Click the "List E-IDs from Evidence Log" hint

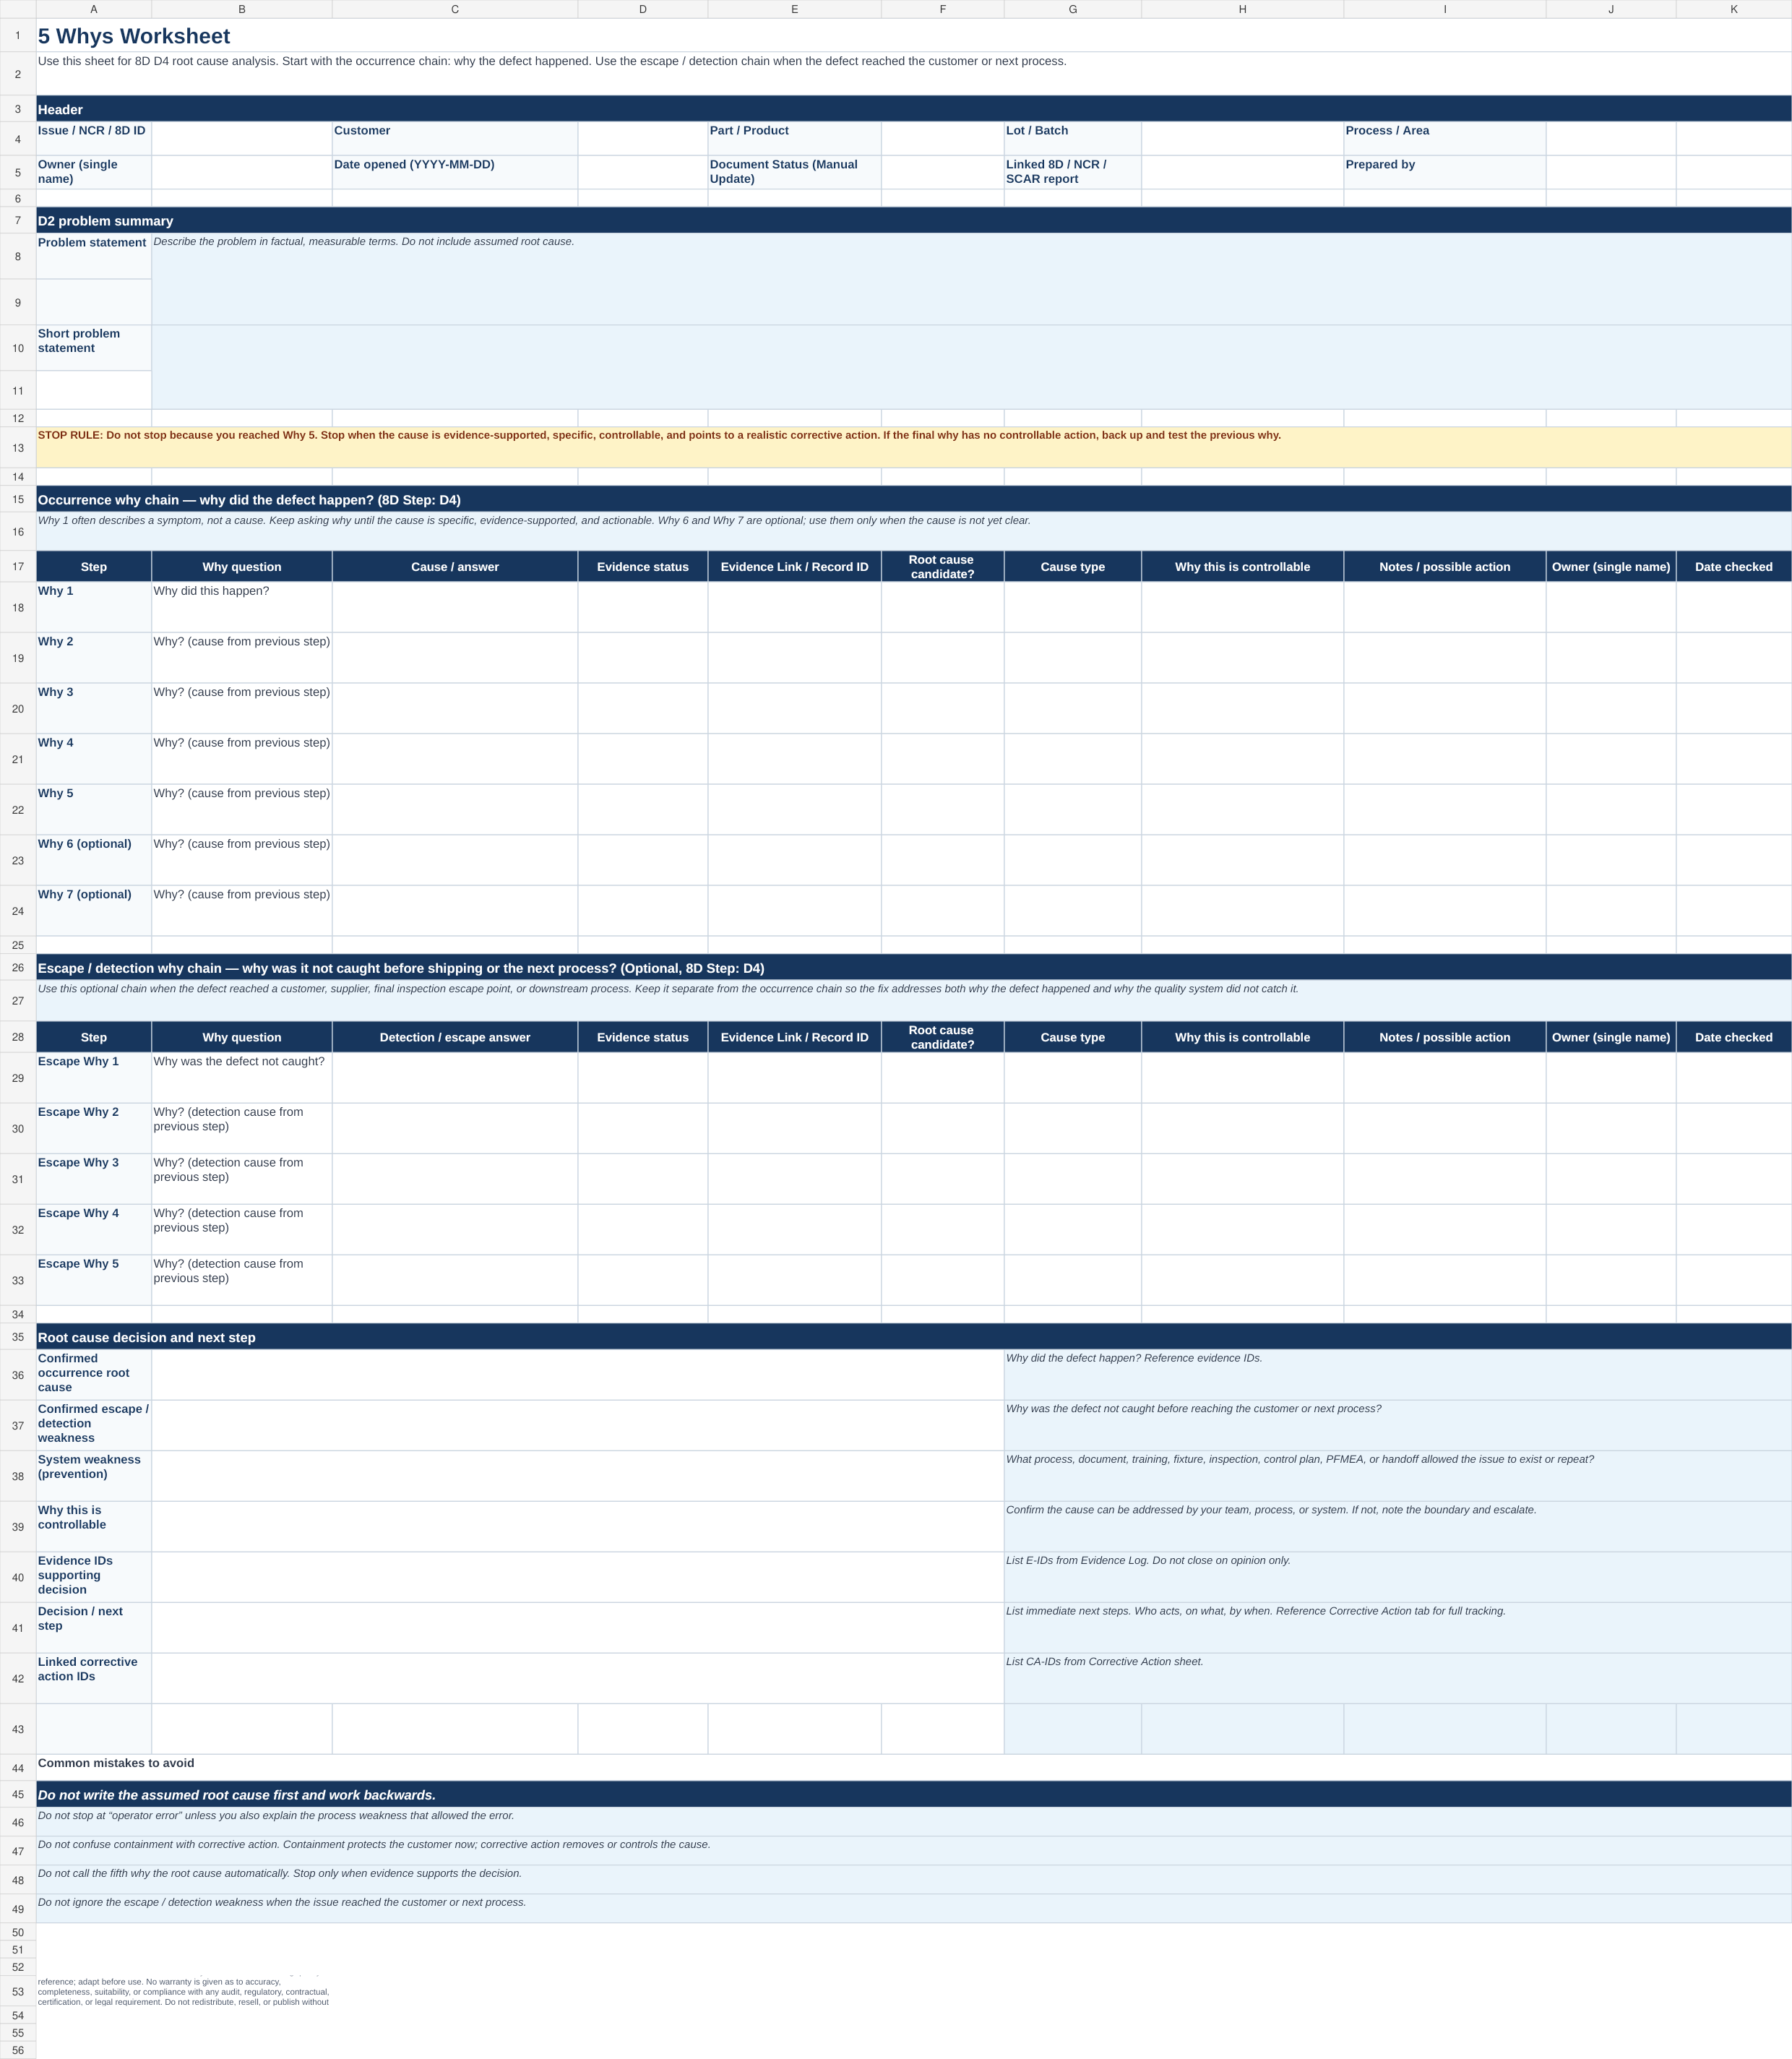pyautogui.click(x=1398, y=1577)
